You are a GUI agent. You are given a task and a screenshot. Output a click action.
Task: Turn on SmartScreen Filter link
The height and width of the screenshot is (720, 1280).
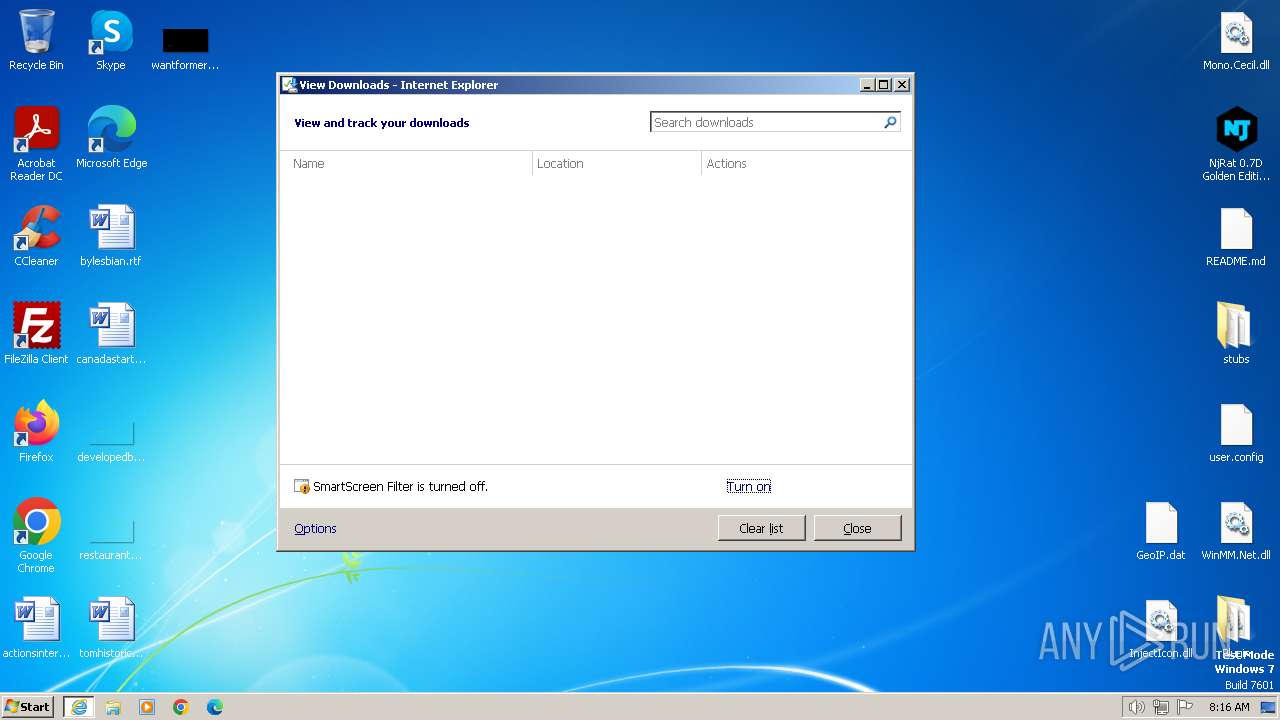point(749,486)
